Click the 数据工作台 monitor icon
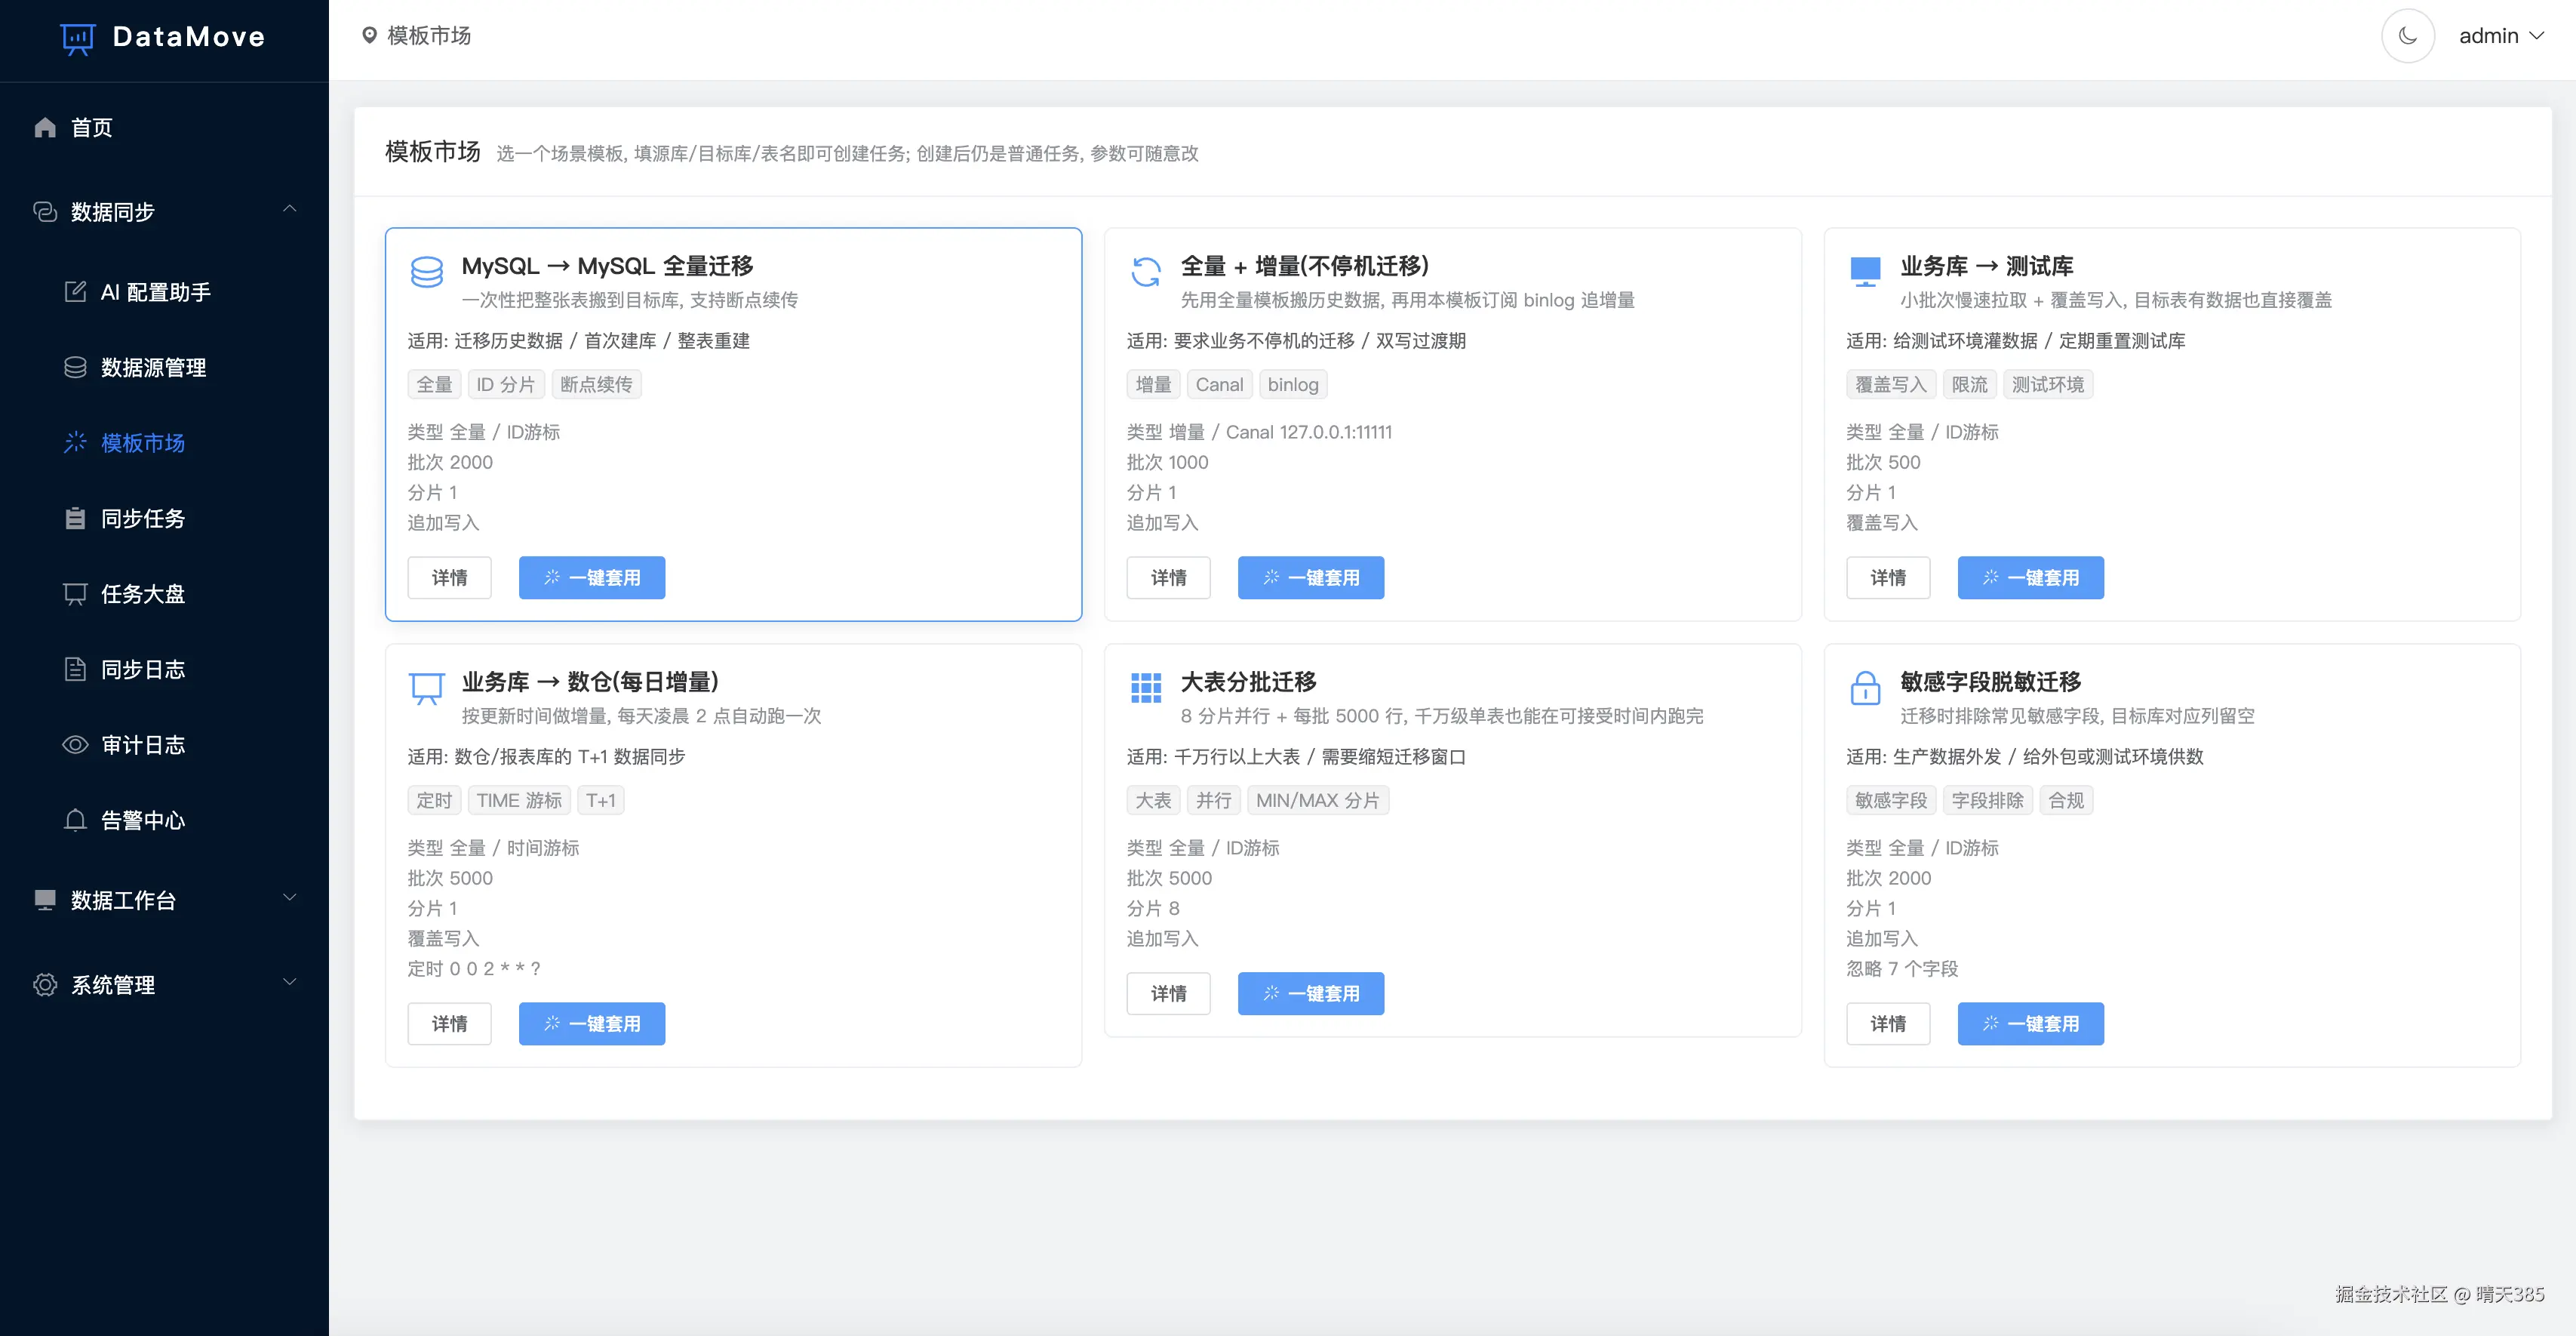This screenshot has width=2576, height=1336. (45, 900)
